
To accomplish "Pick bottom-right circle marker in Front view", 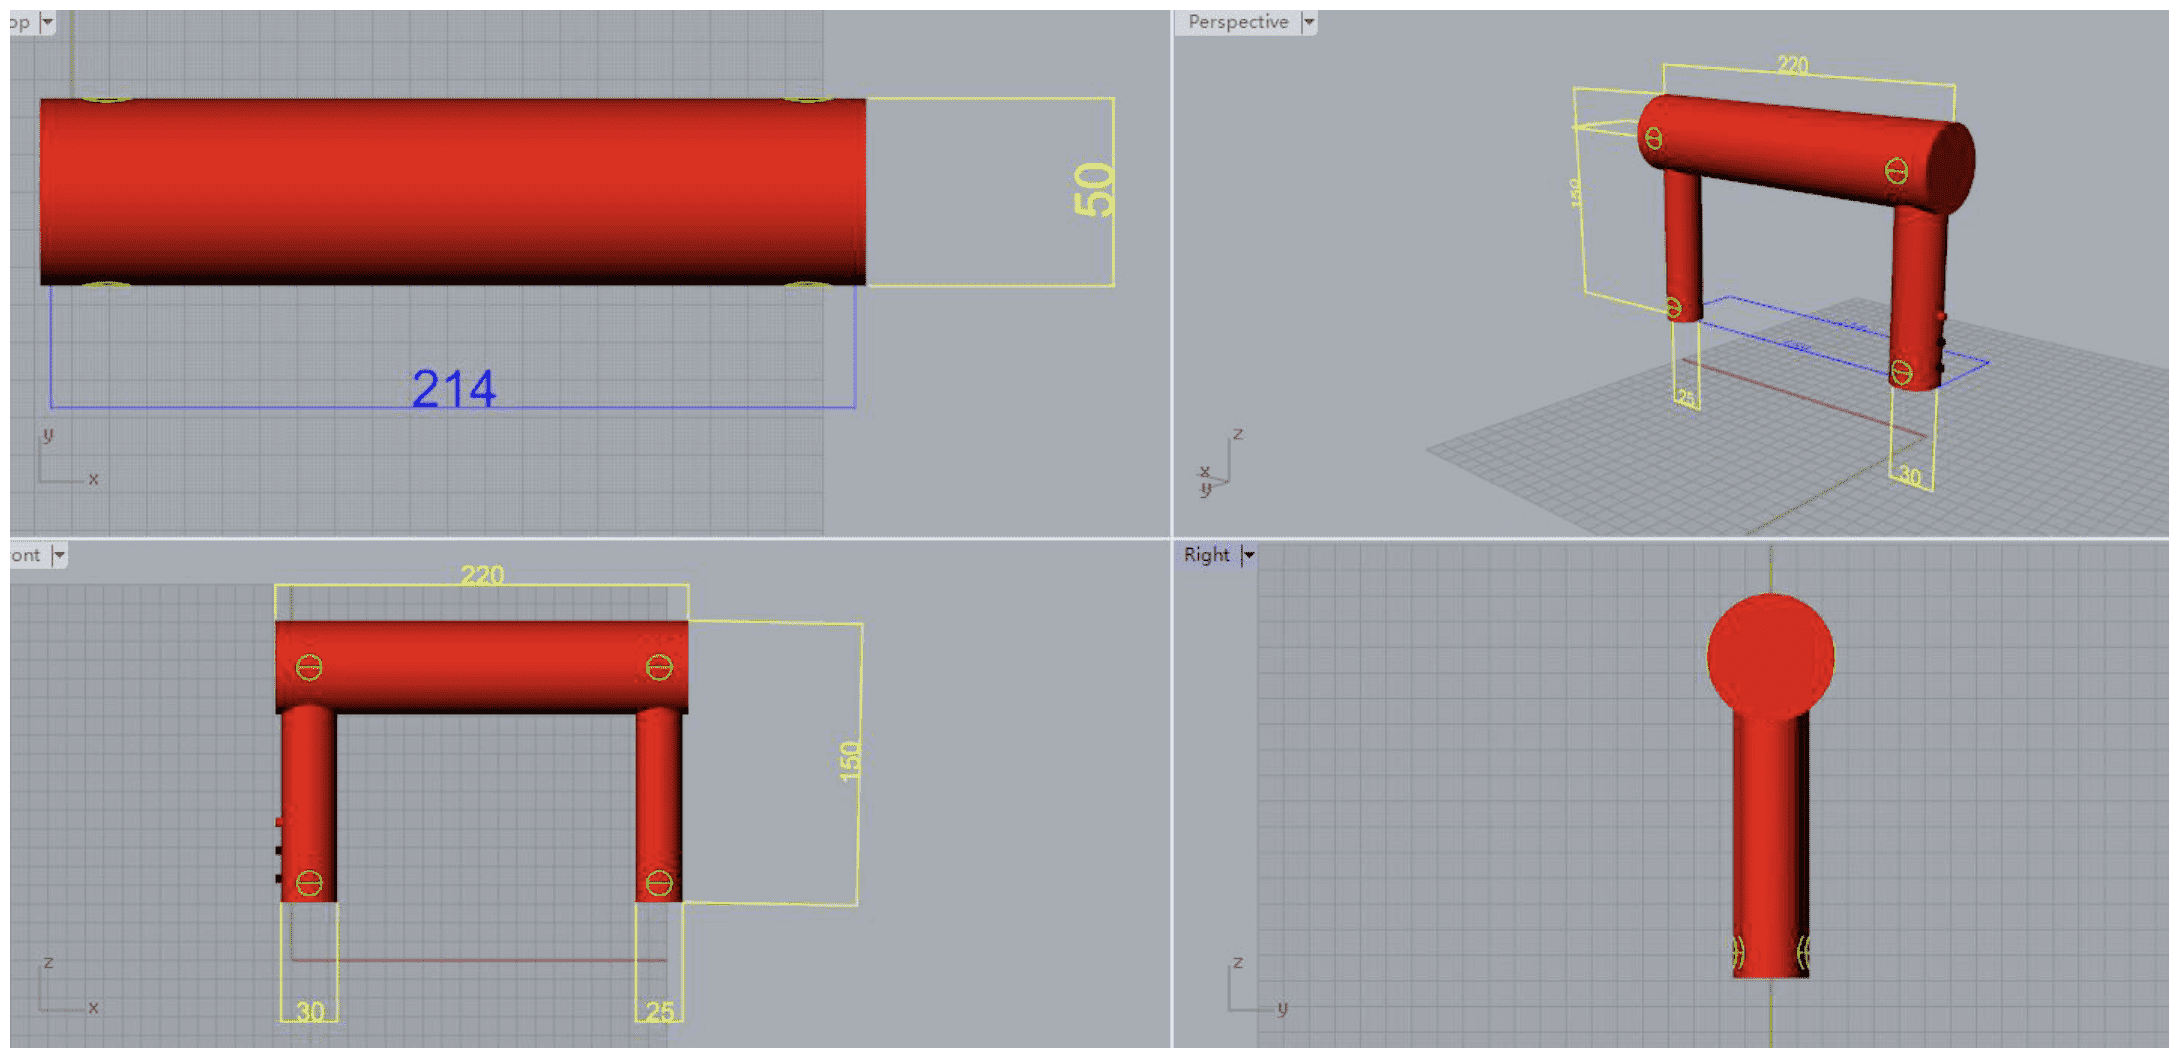I will point(659,883).
